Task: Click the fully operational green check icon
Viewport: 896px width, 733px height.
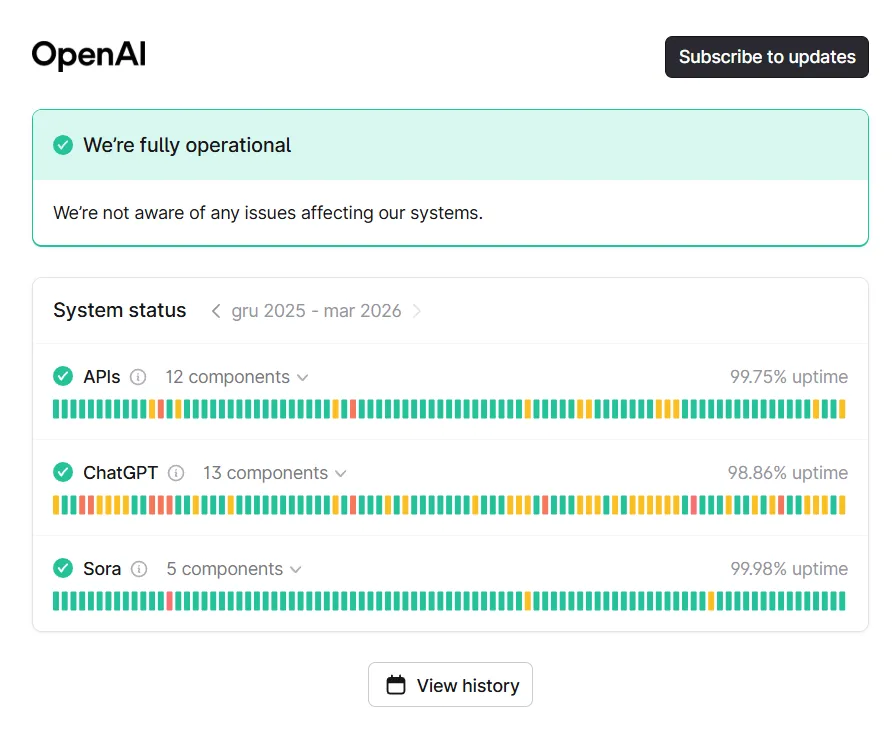Action: [x=63, y=145]
